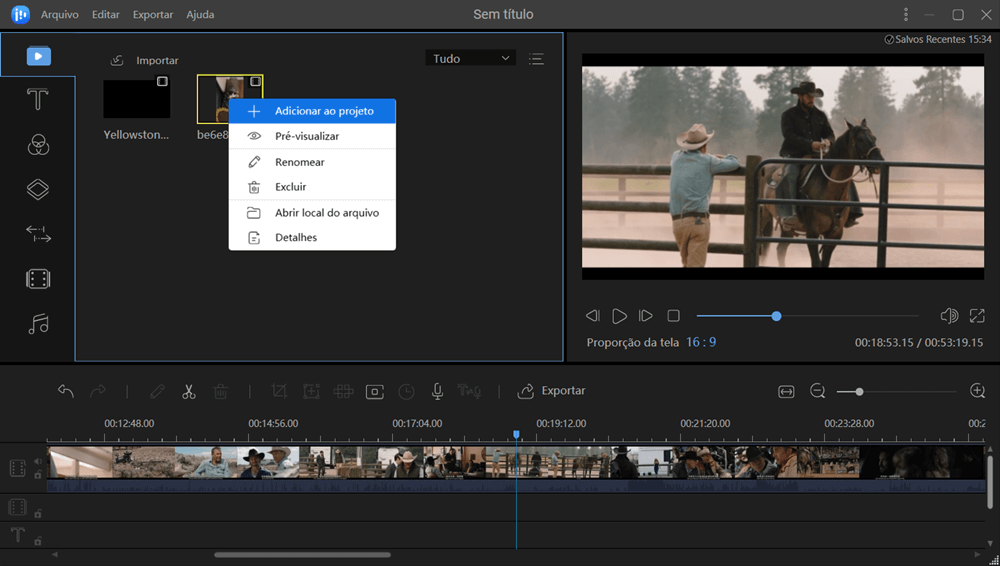Click the Freeze frame icon in toolbar
The image size is (1000, 566).
[374, 391]
